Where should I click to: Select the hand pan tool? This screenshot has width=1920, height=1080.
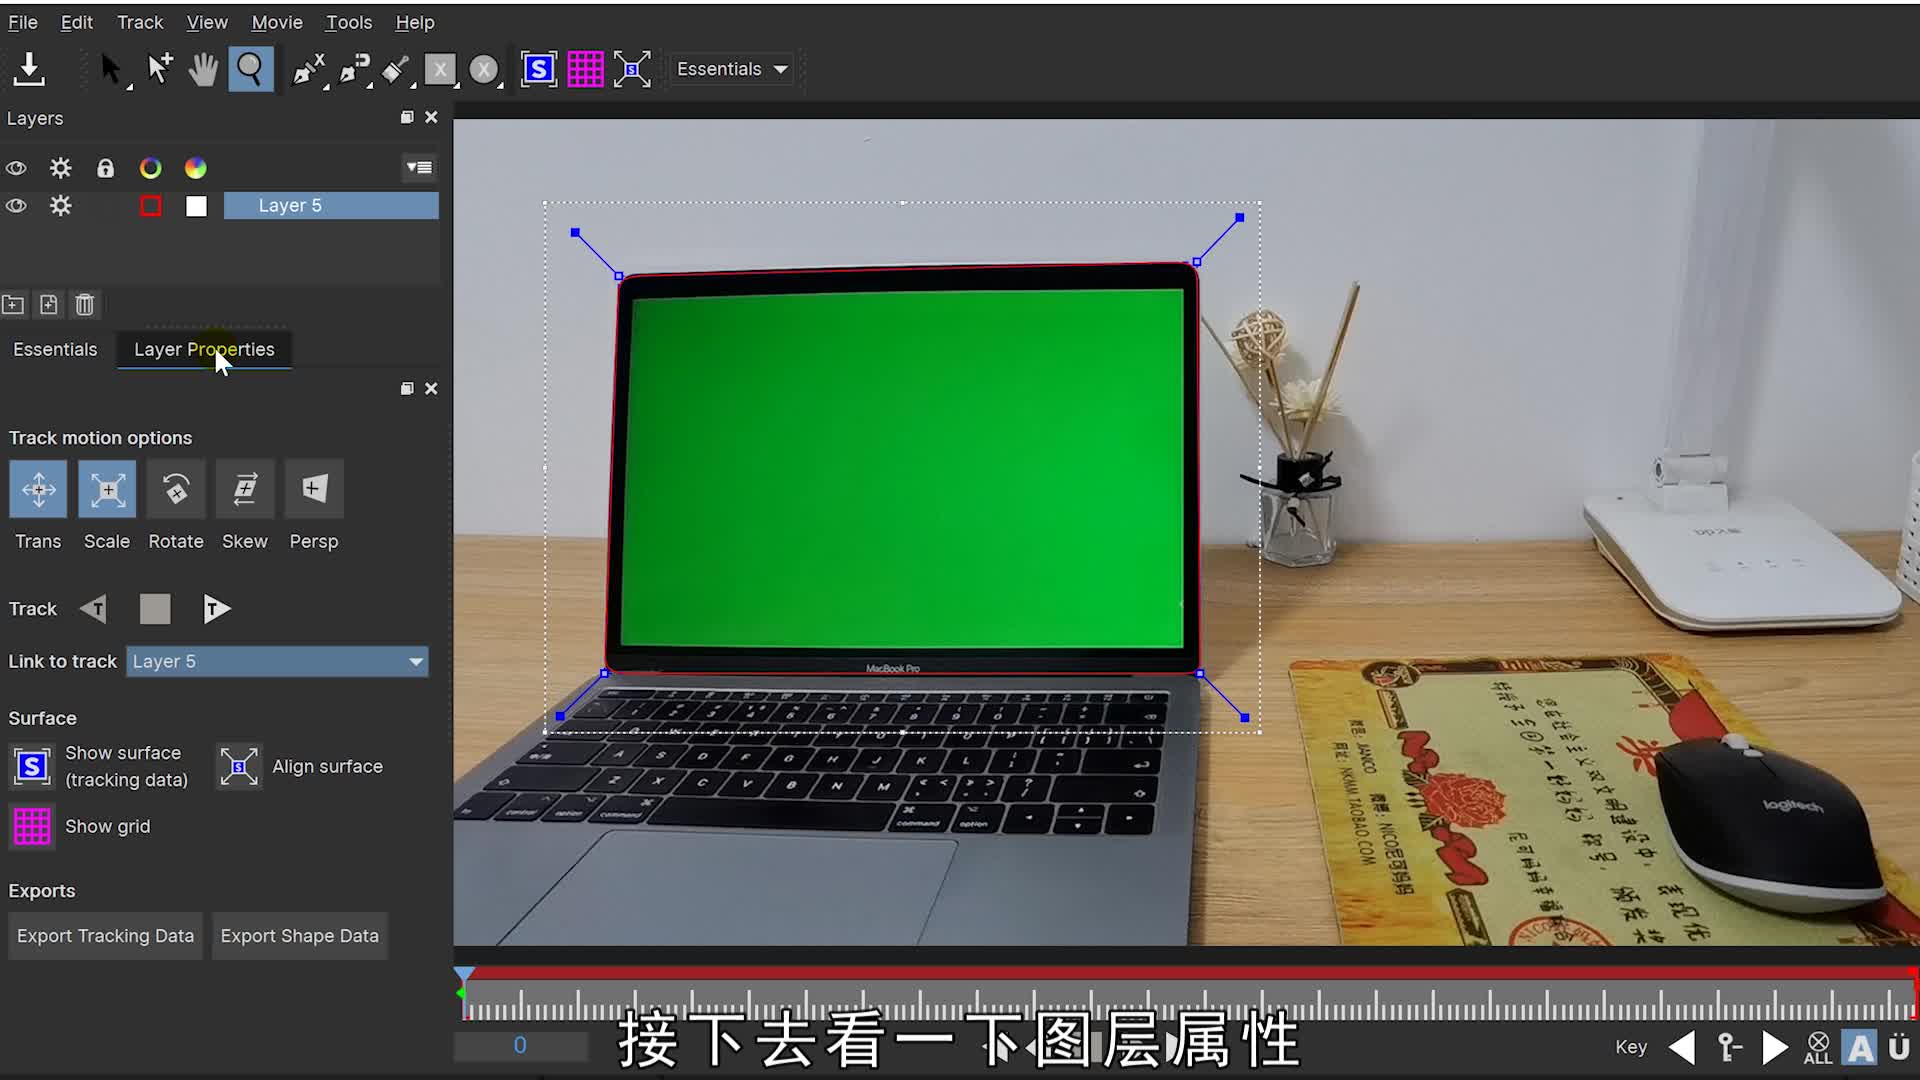click(x=203, y=69)
